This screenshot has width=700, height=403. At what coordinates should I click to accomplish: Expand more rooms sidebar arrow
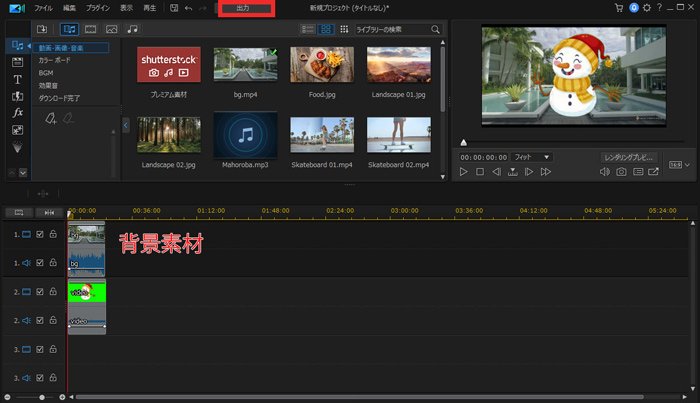click(x=23, y=173)
